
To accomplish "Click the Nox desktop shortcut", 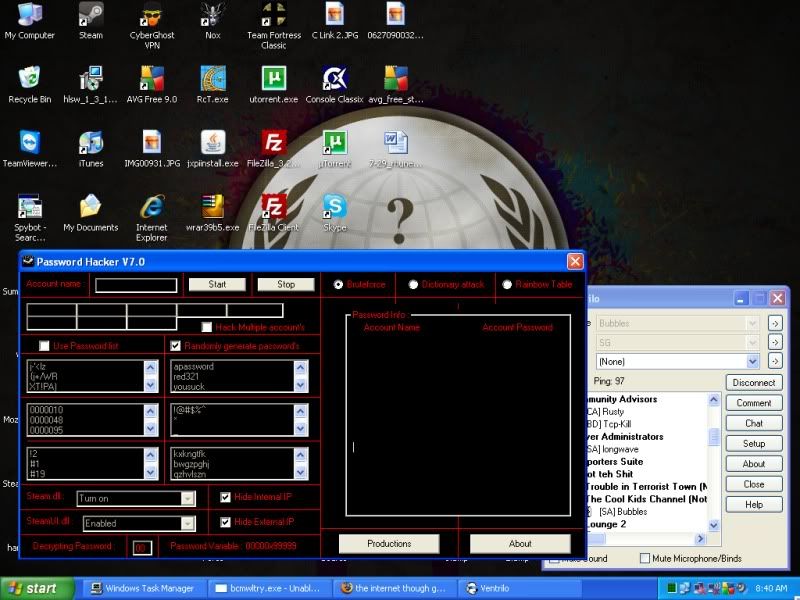I will pos(213,21).
